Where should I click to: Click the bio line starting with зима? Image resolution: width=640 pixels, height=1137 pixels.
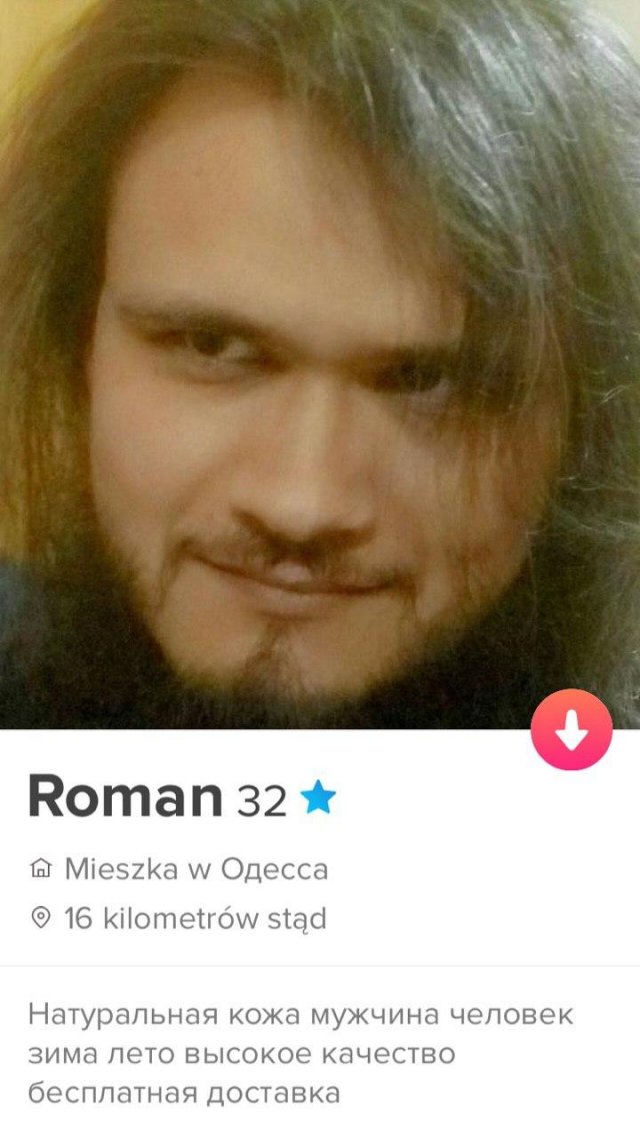(242, 1054)
